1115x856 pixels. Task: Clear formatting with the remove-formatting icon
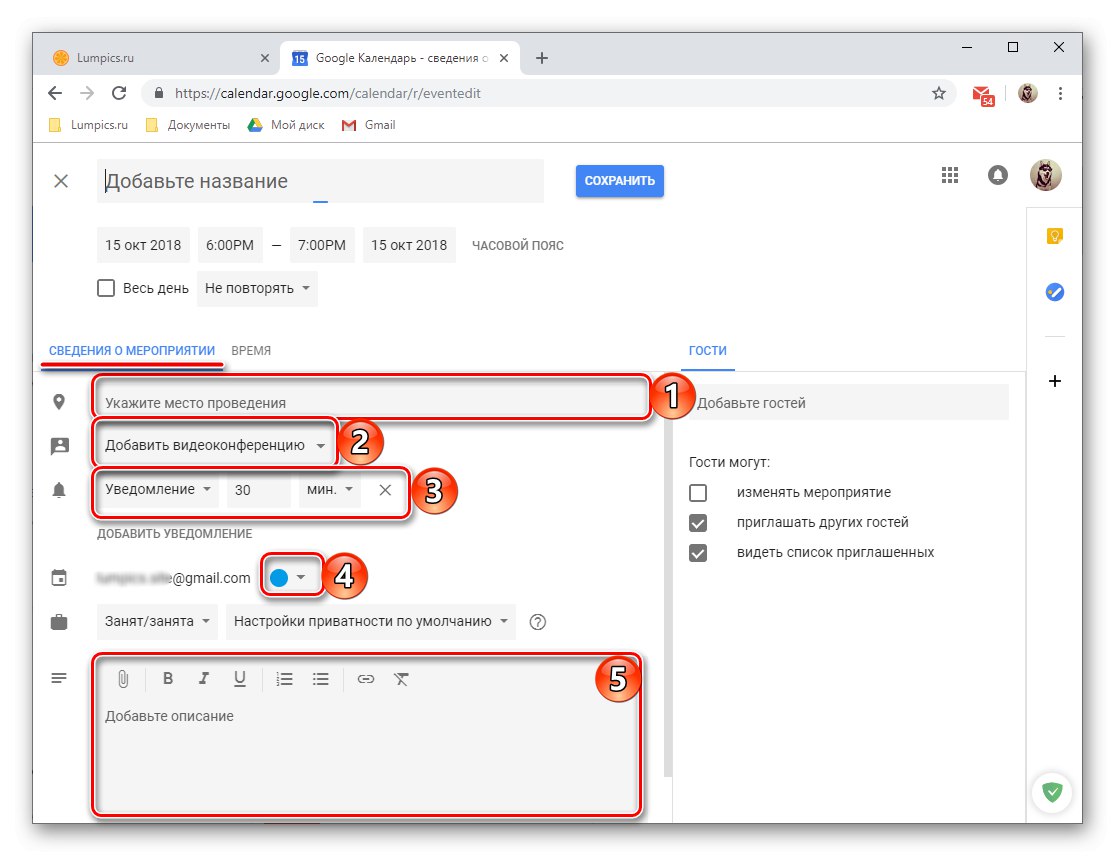pos(402,679)
